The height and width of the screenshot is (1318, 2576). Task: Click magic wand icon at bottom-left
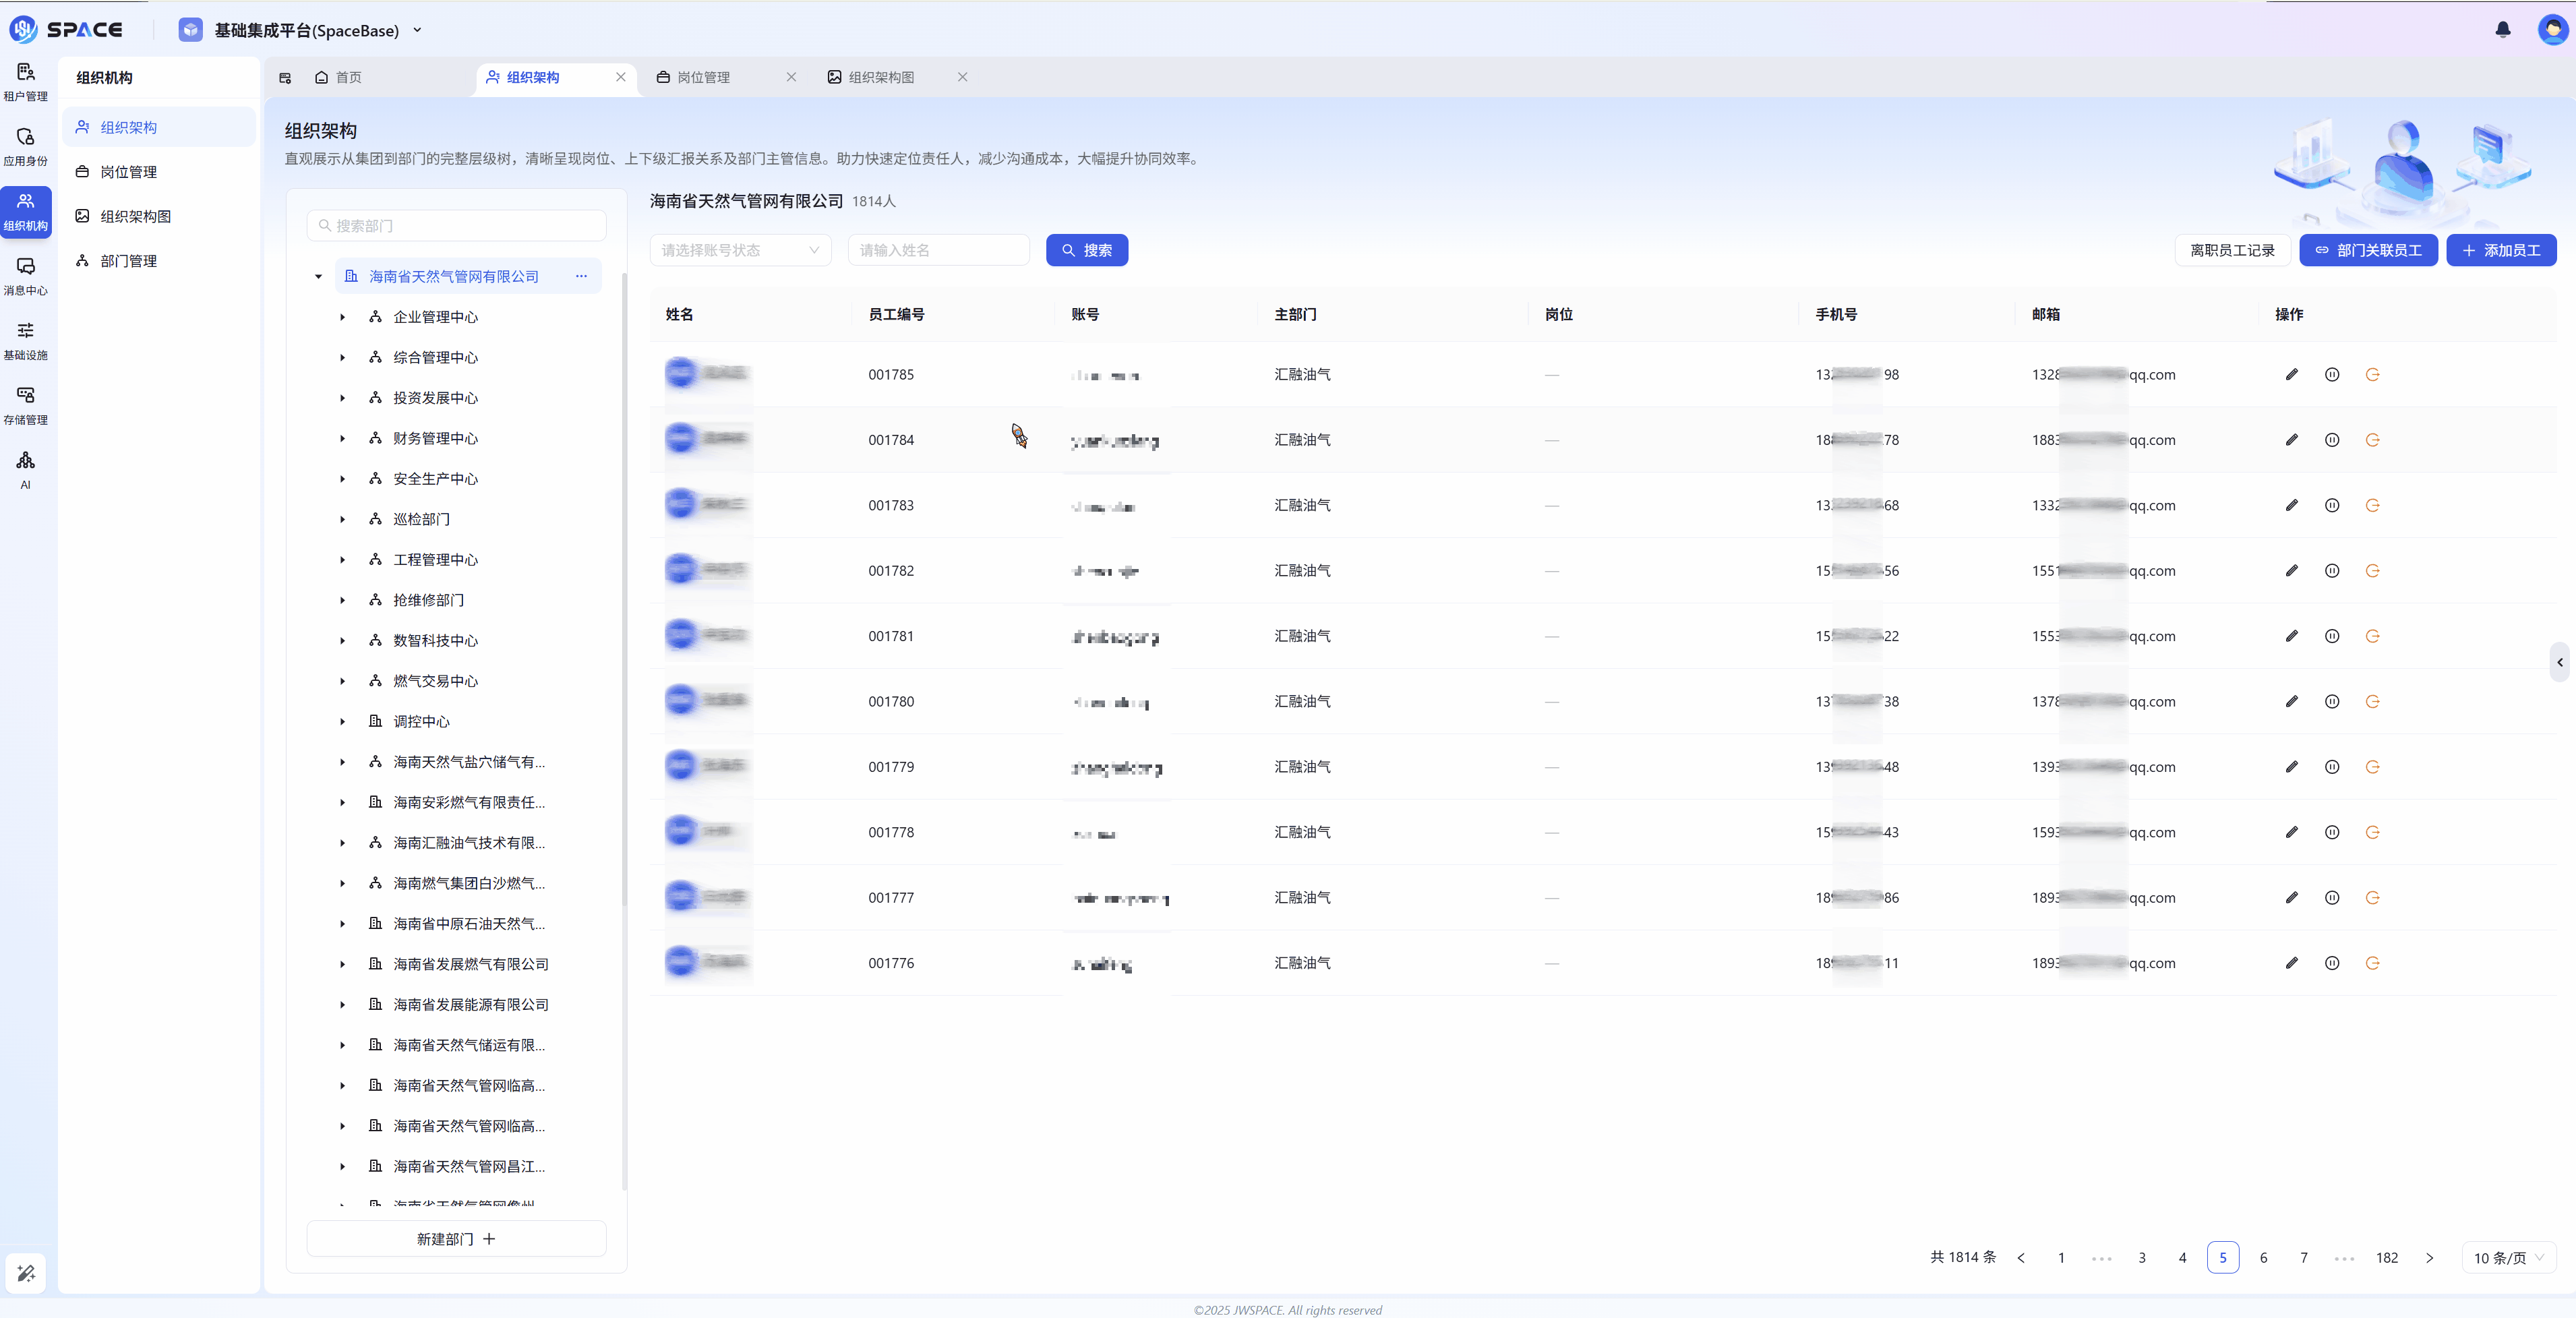pyautogui.click(x=26, y=1273)
